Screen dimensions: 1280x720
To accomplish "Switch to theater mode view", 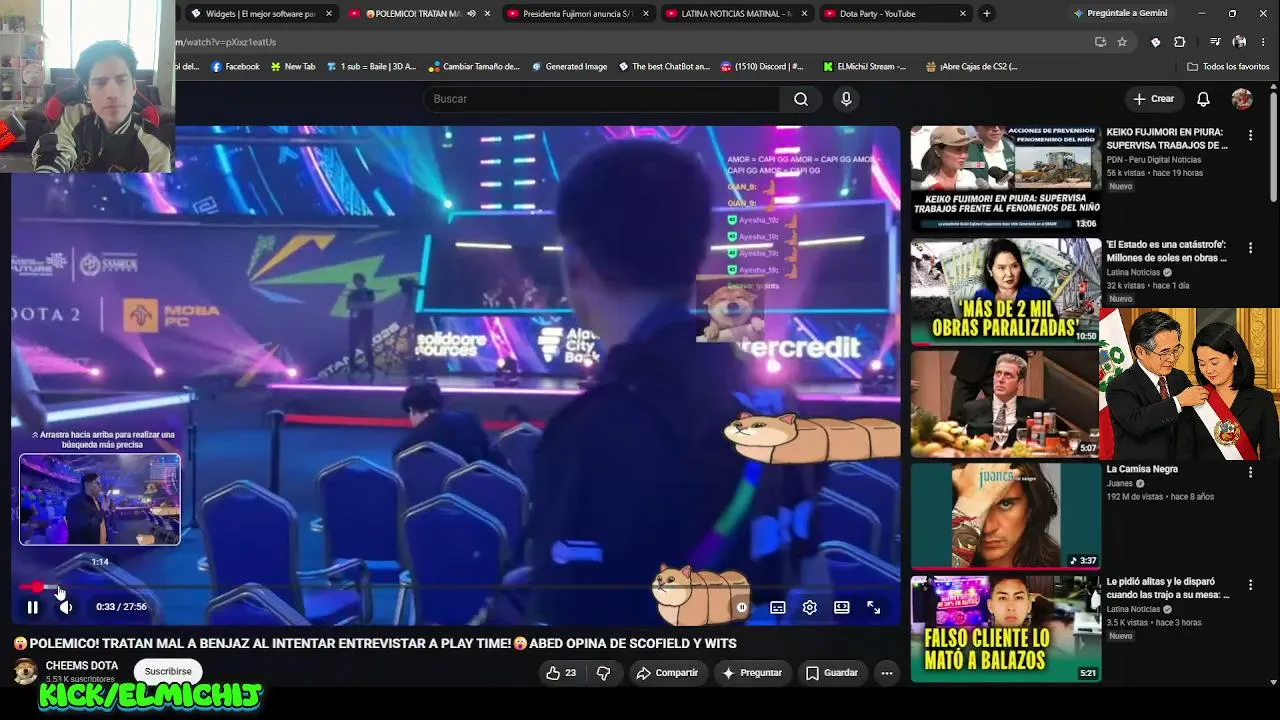I will [x=841, y=607].
